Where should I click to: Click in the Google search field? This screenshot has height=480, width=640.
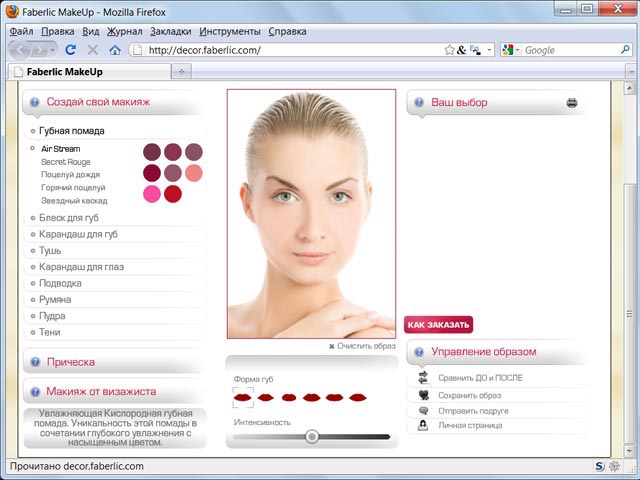(571, 50)
